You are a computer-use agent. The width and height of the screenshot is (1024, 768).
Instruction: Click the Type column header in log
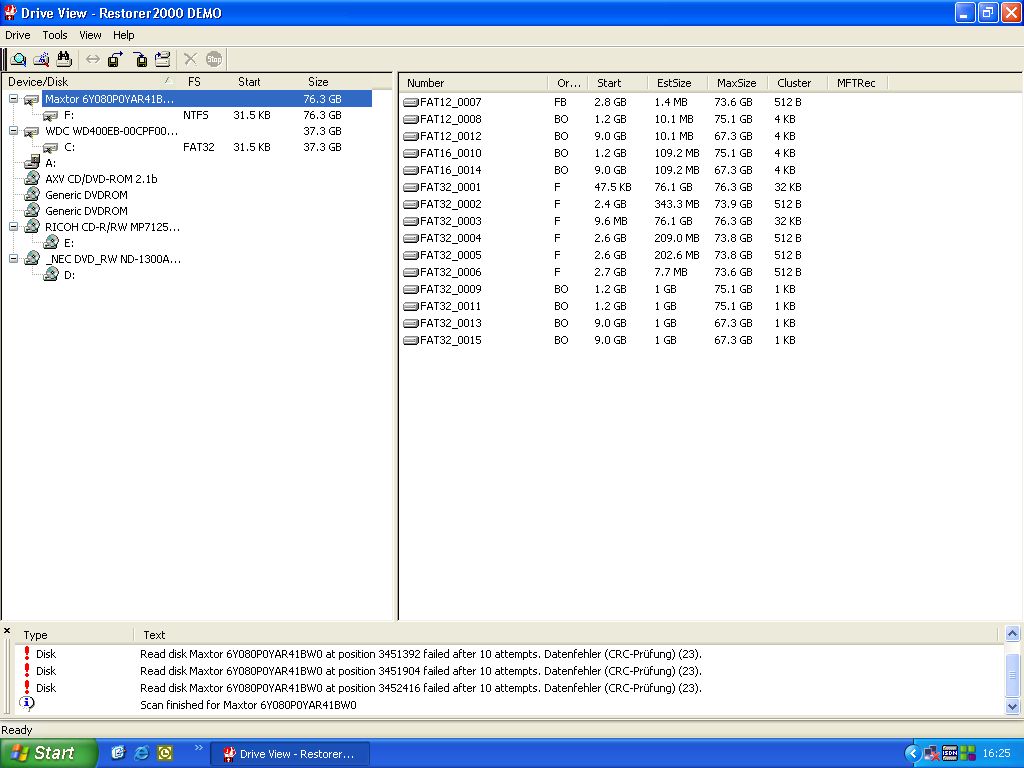(75, 635)
